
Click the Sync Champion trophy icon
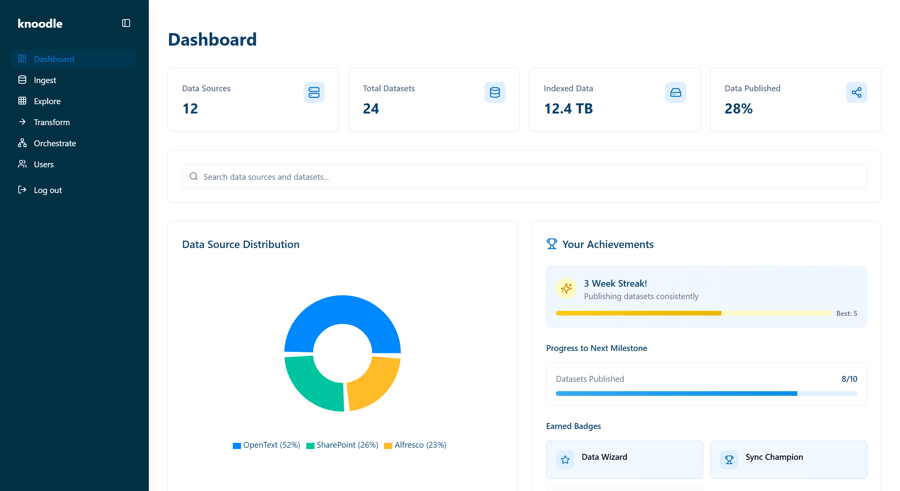(x=729, y=459)
